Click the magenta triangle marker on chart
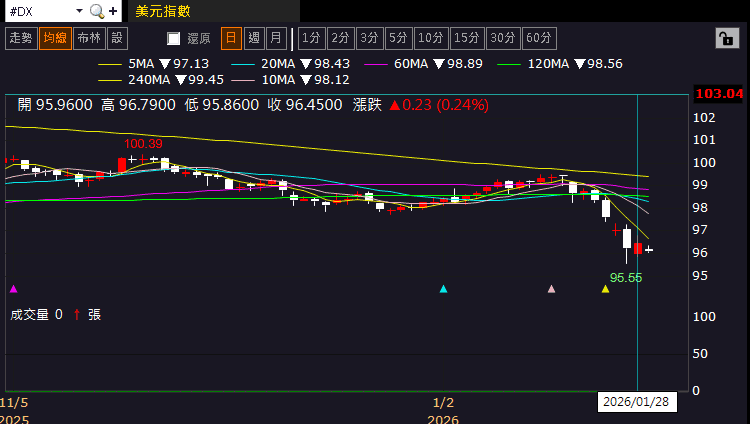The image size is (750, 424). pos(13,289)
